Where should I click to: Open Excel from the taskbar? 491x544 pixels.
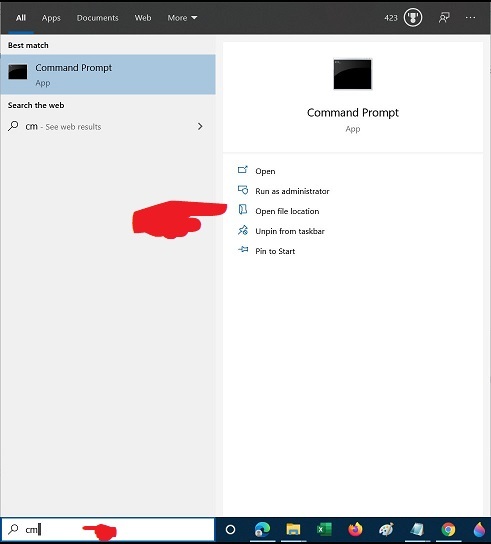click(324, 529)
